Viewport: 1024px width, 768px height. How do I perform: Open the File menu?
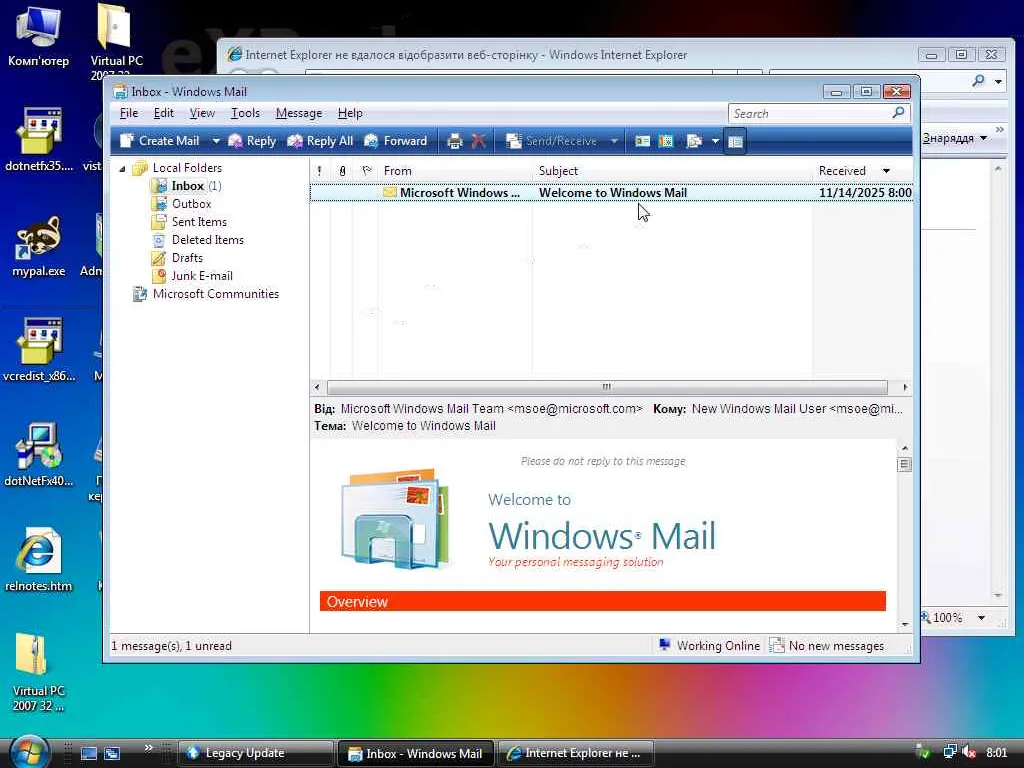click(129, 113)
